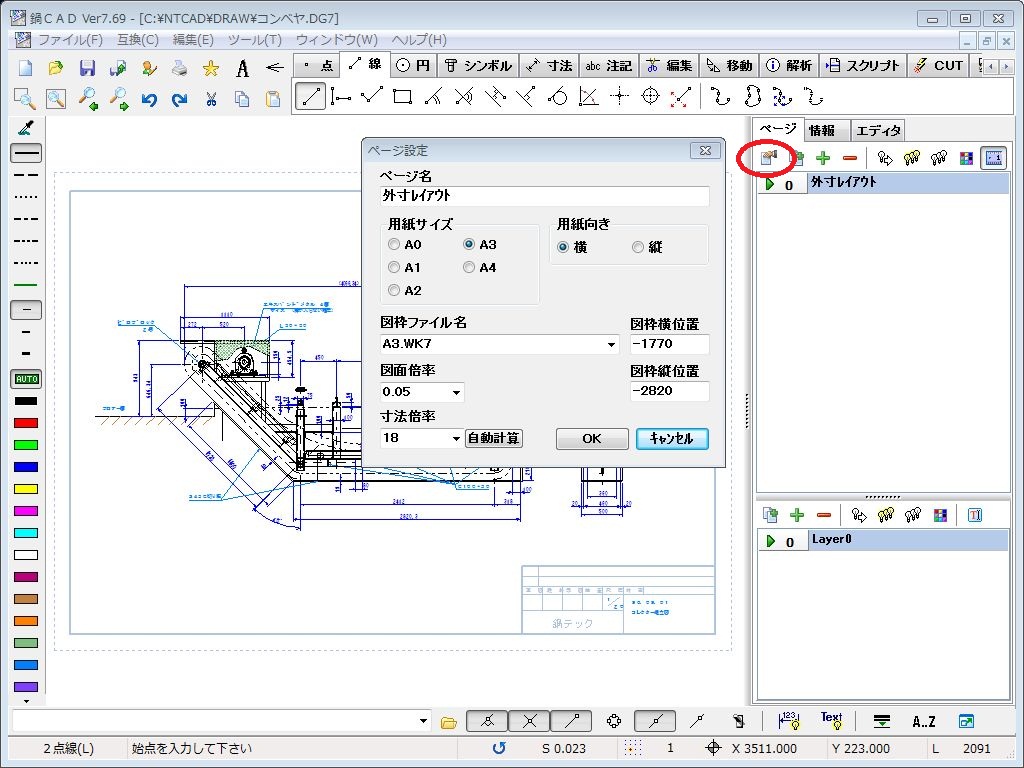Open the シンボル toolbar tab
This screenshot has height=768, width=1024.
(x=479, y=65)
